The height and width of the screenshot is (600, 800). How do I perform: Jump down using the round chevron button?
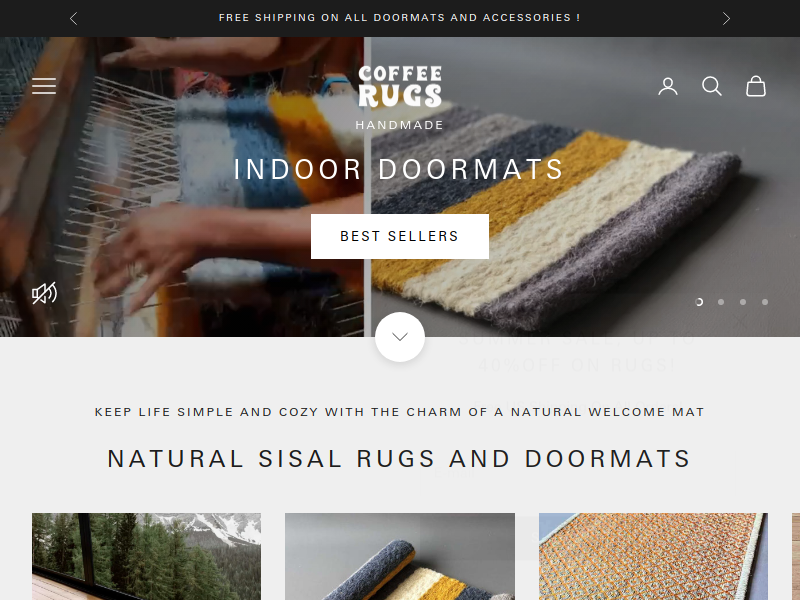tap(400, 337)
